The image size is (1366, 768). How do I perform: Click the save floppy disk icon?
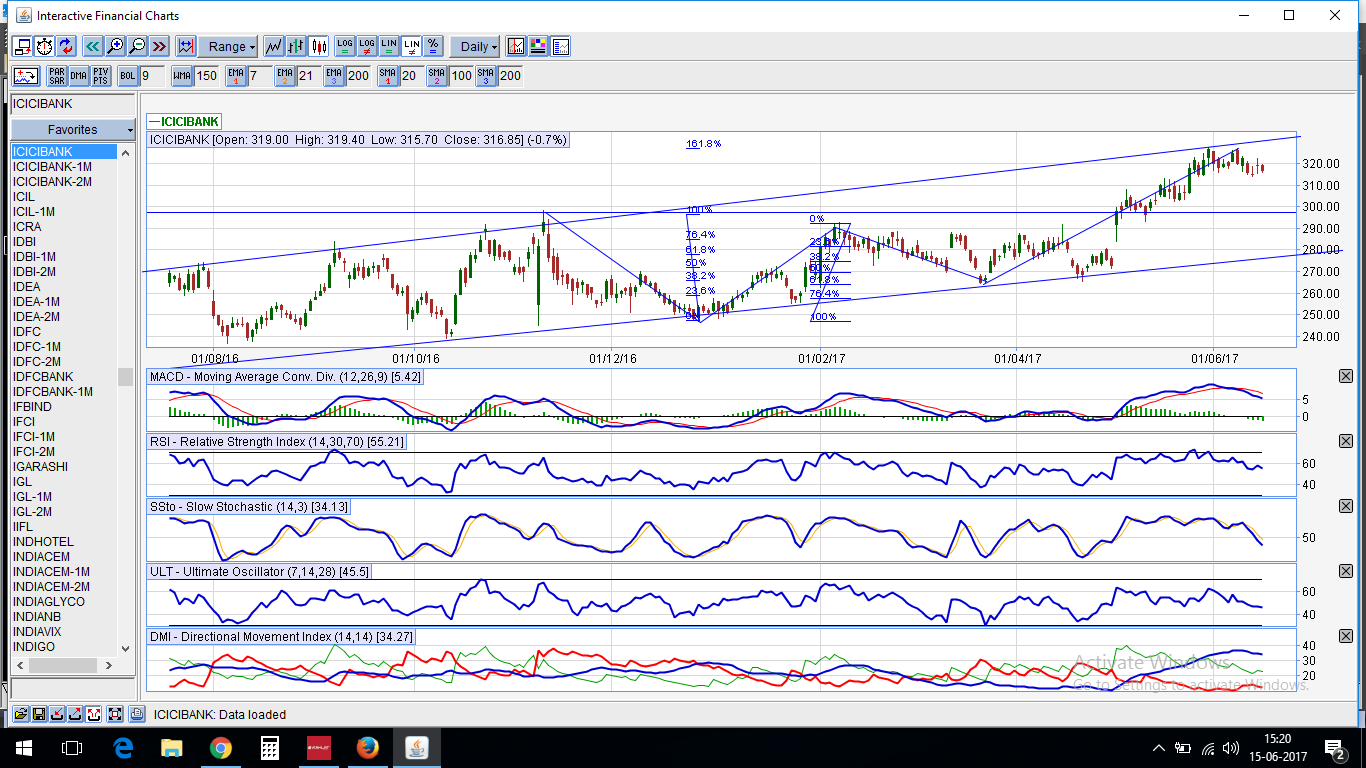pos(39,714)
